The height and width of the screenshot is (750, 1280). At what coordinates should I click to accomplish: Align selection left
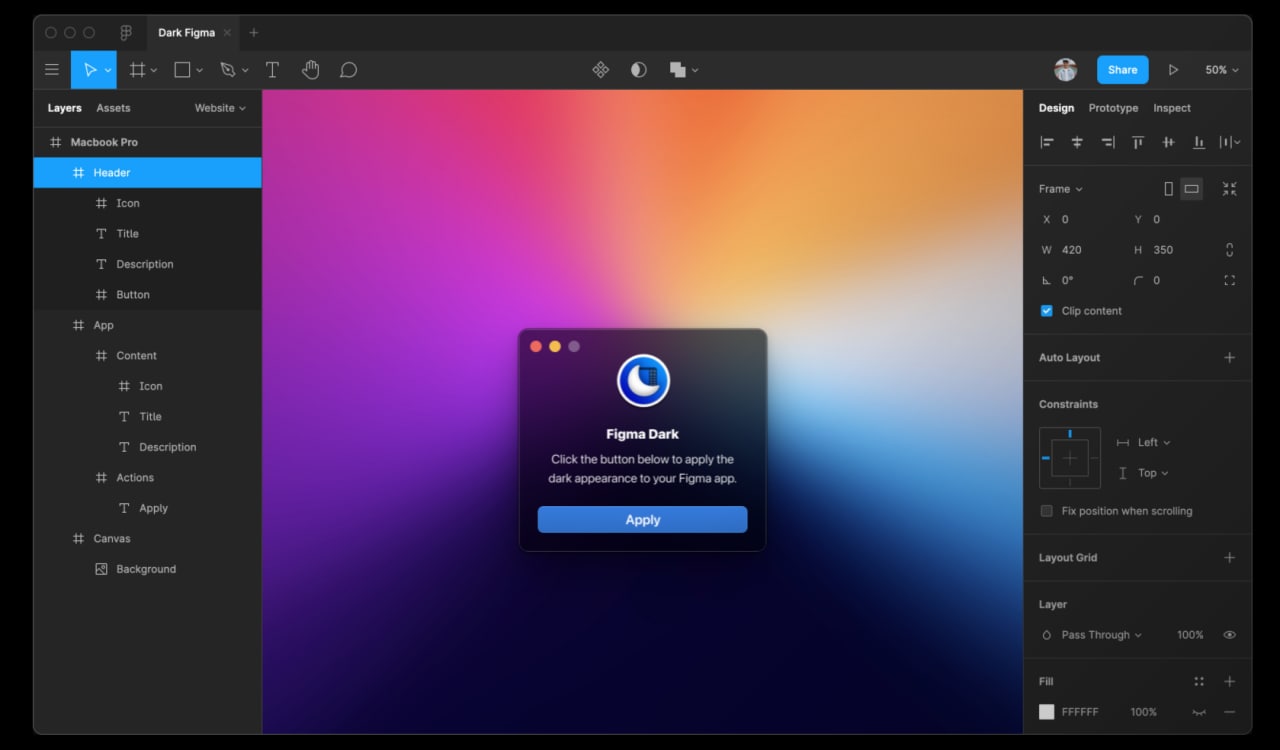coord(1047,143)
